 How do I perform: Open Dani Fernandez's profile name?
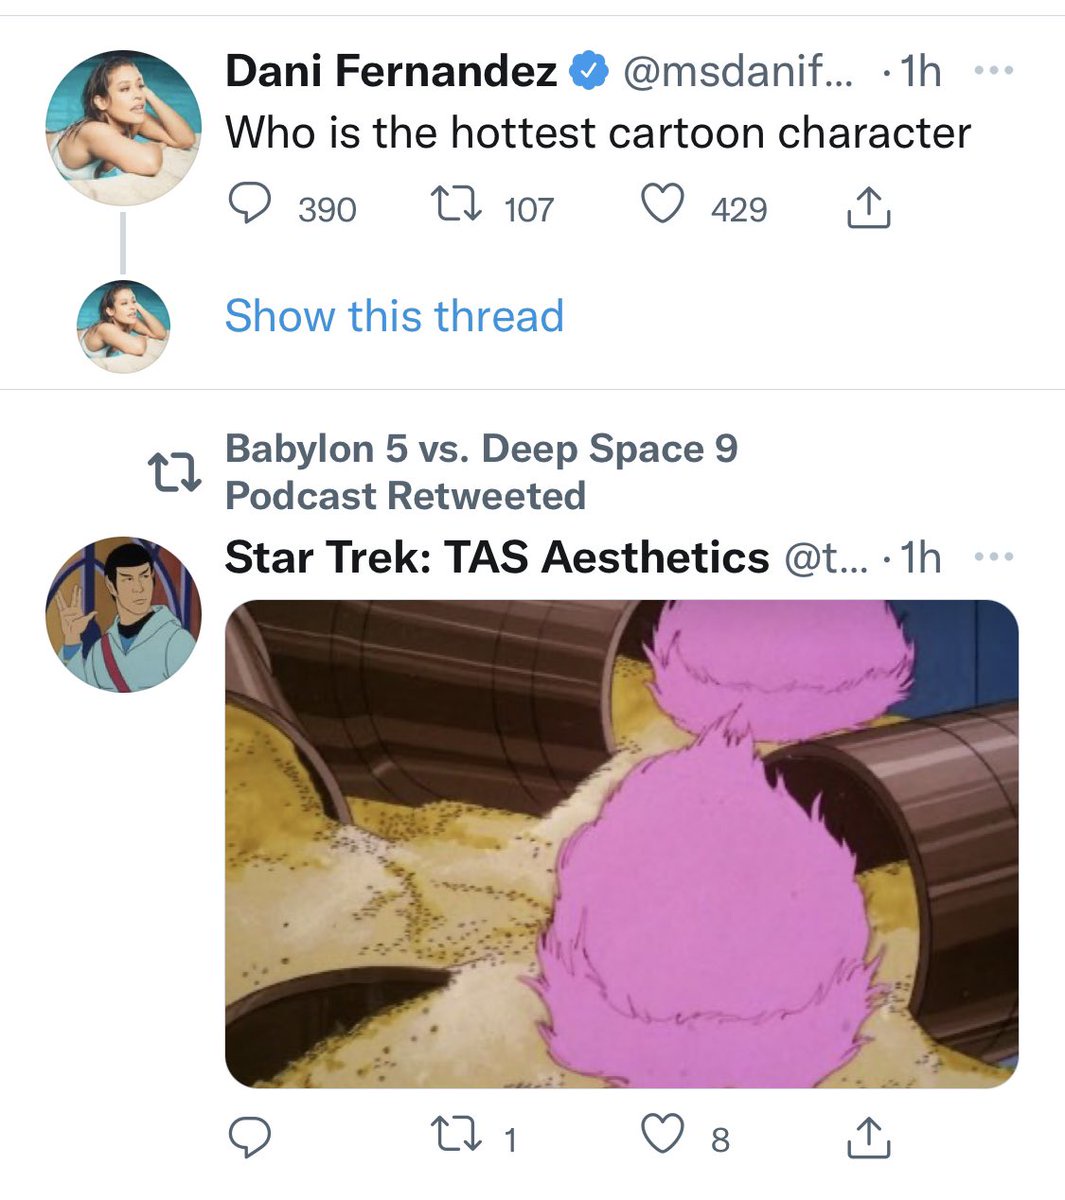pos(391,71)
